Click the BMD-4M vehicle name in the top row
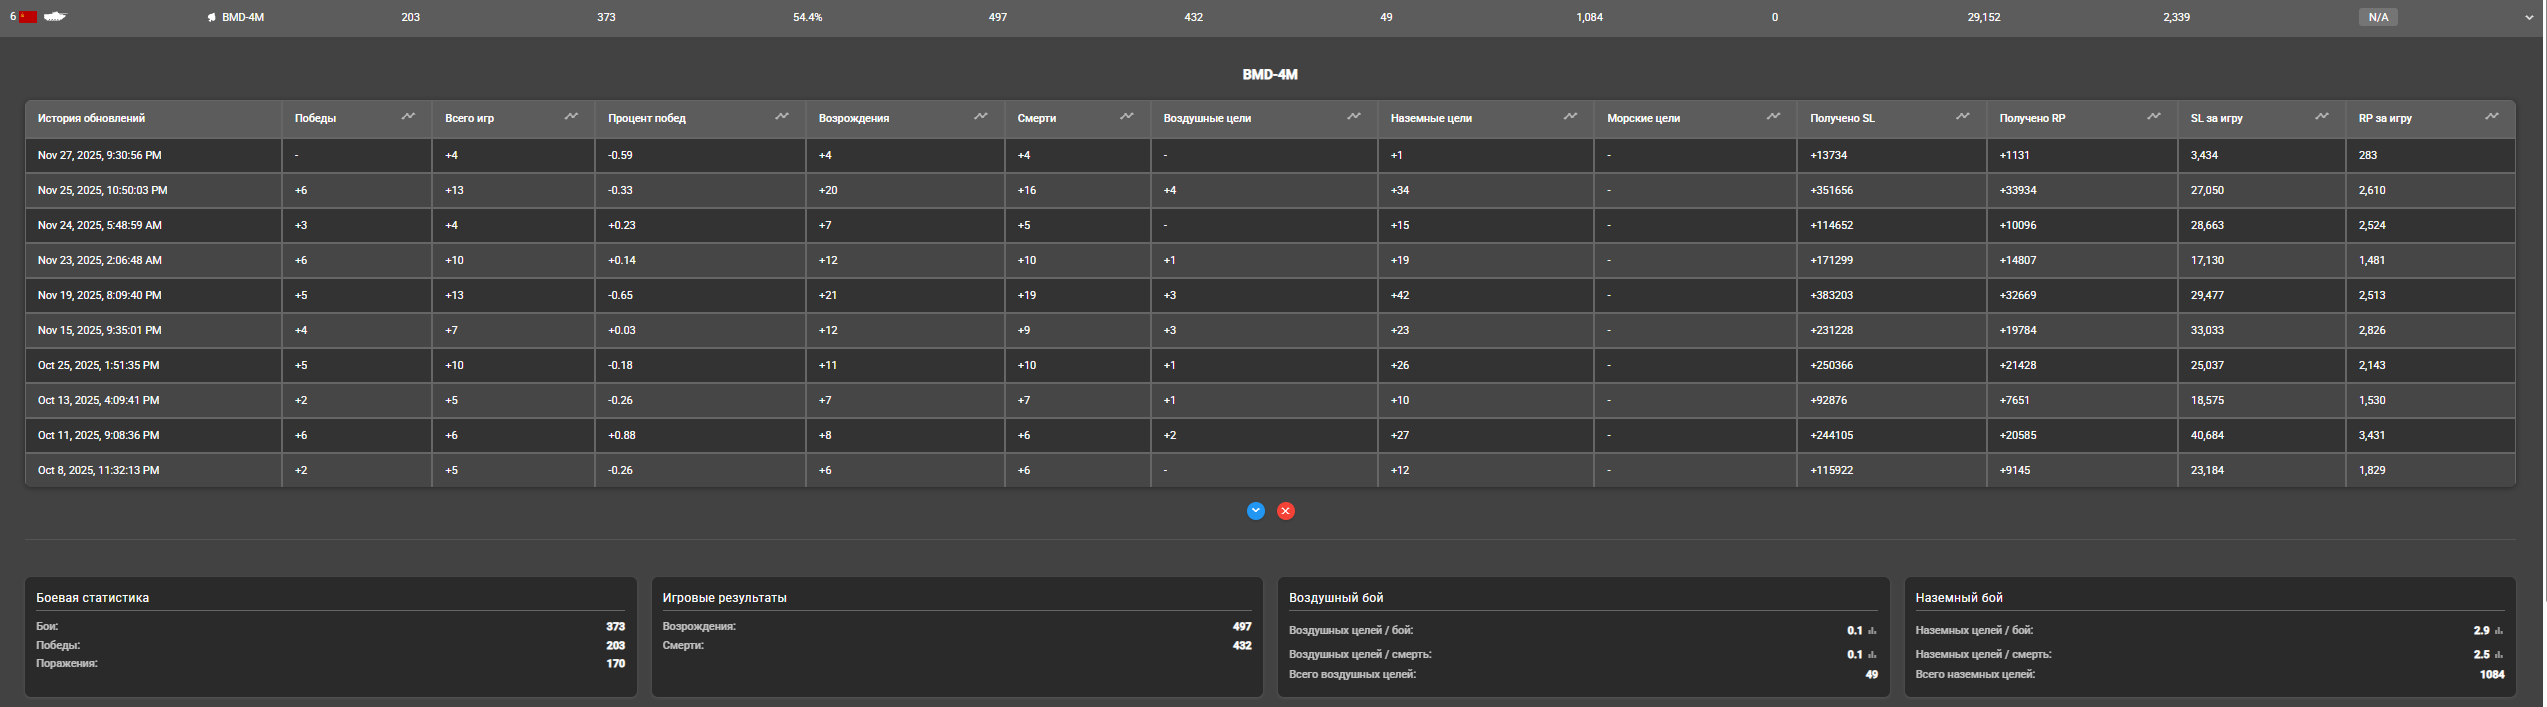The image size is (2547, 707). 242,17
